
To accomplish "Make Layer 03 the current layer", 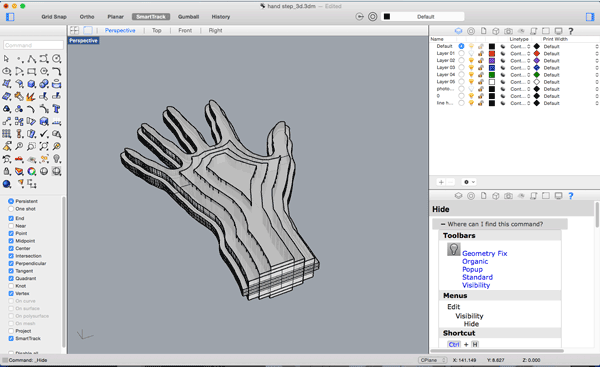I will (461, 68).
